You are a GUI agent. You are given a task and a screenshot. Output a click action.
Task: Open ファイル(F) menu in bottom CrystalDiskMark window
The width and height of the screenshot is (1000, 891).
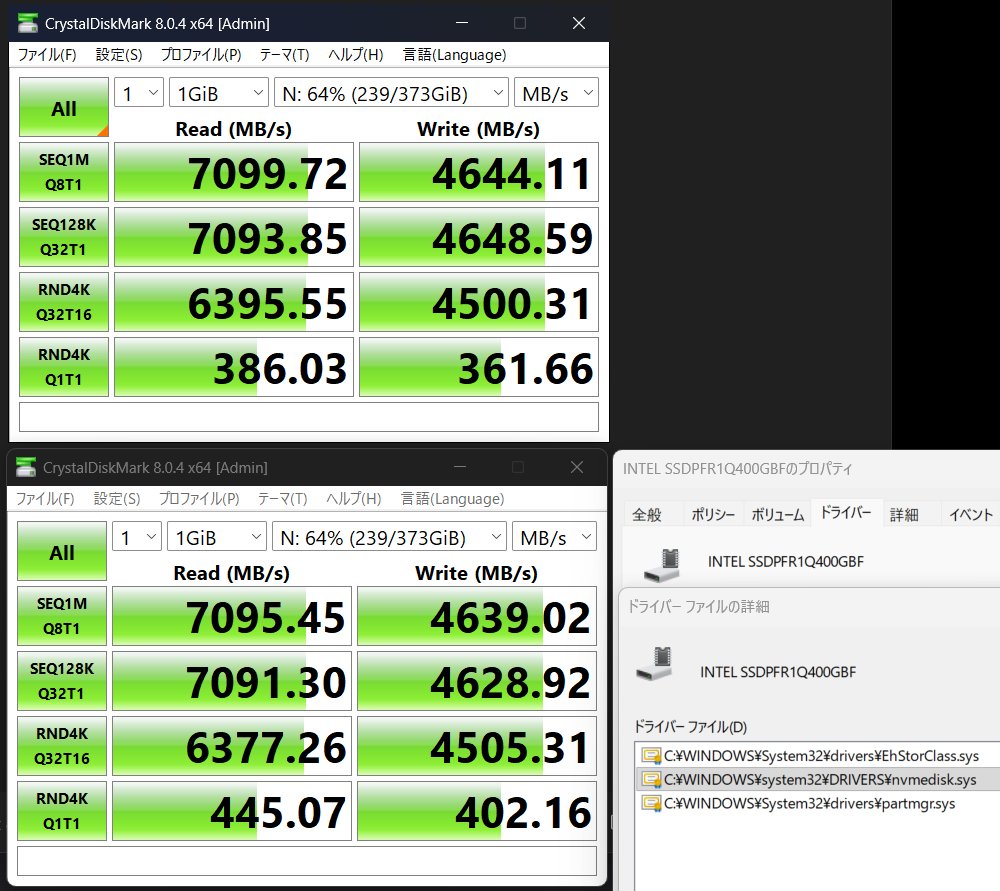[45, 499]
